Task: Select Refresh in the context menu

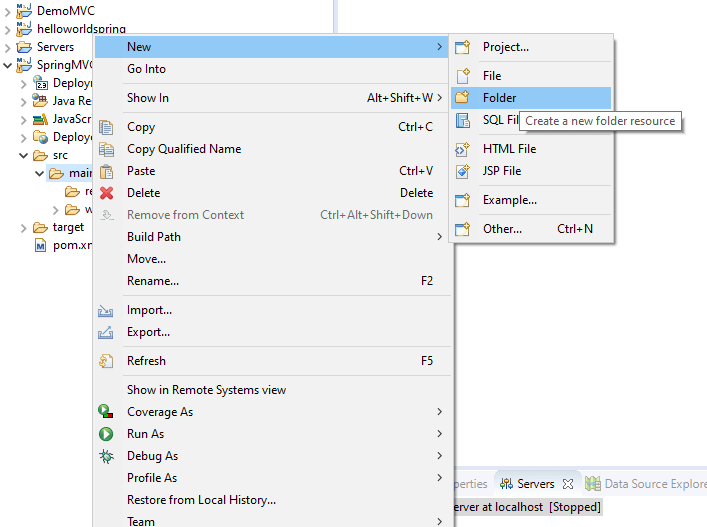Action: point(146,361)
